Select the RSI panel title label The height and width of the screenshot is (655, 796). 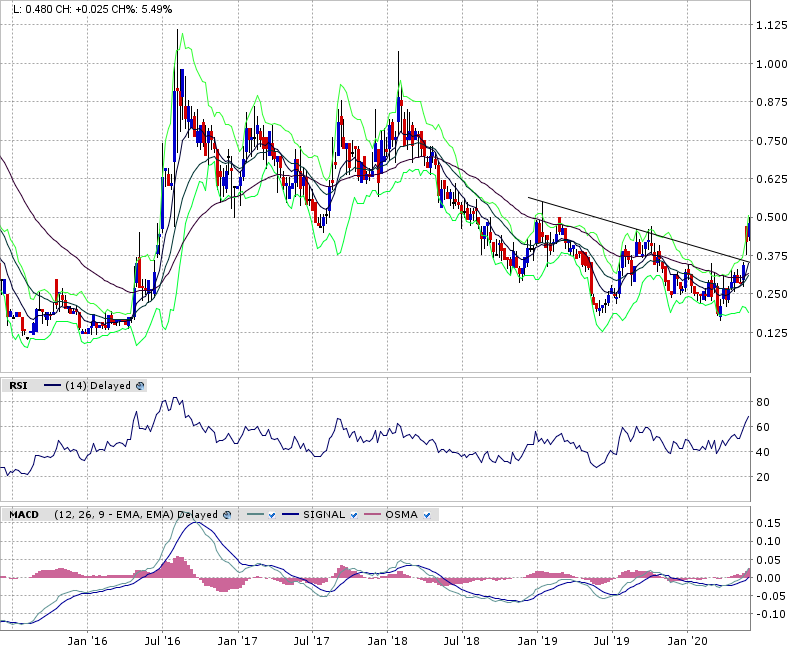pos(18,385)
